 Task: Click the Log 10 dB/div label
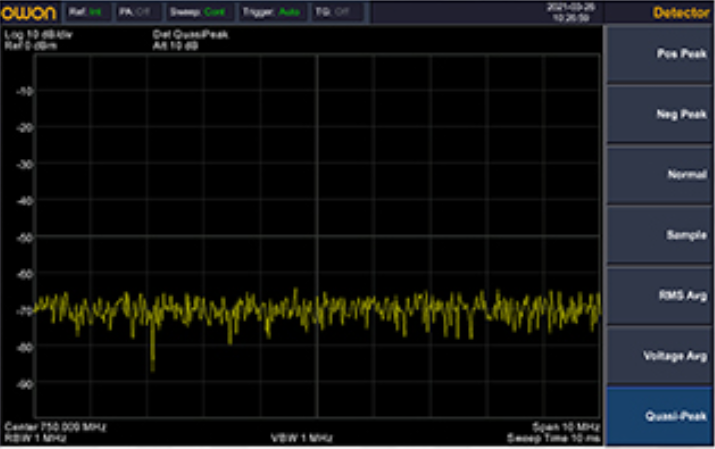point(38,35)
